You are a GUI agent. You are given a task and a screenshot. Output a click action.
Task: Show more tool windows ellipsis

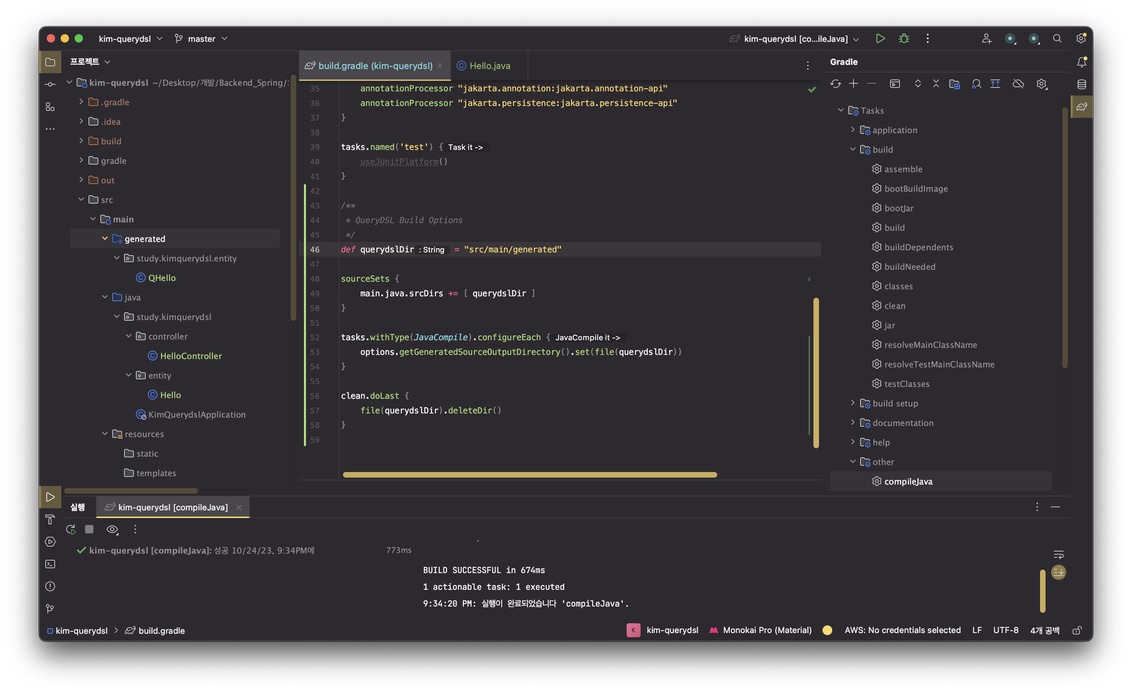50,129
